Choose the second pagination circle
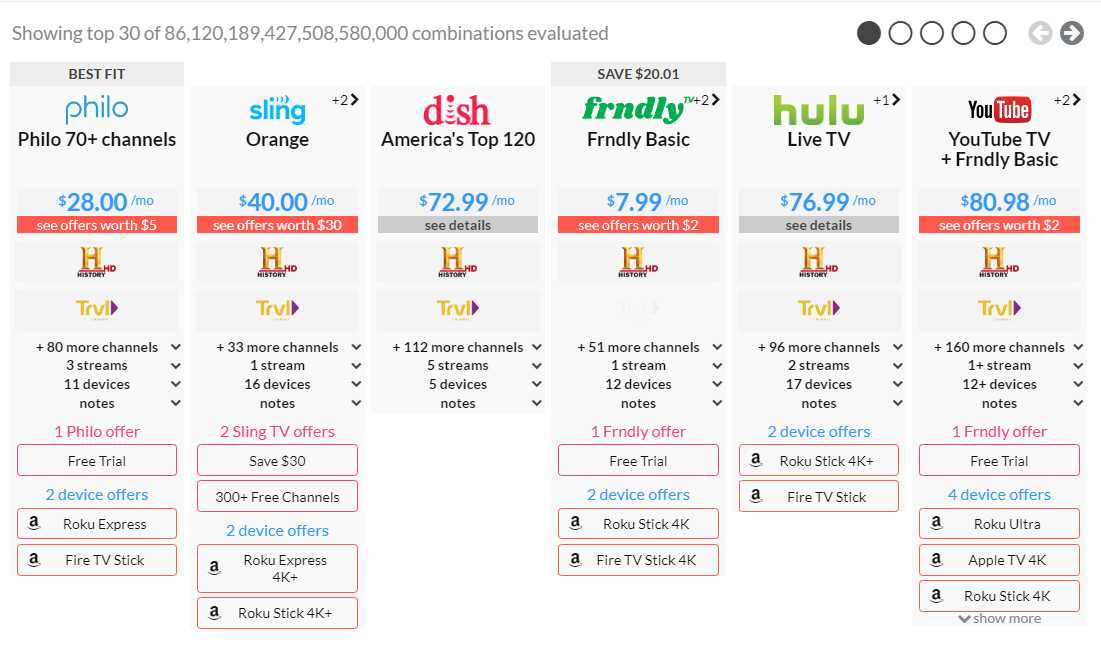The image size is (1101, 663). (x=900, y=33)
